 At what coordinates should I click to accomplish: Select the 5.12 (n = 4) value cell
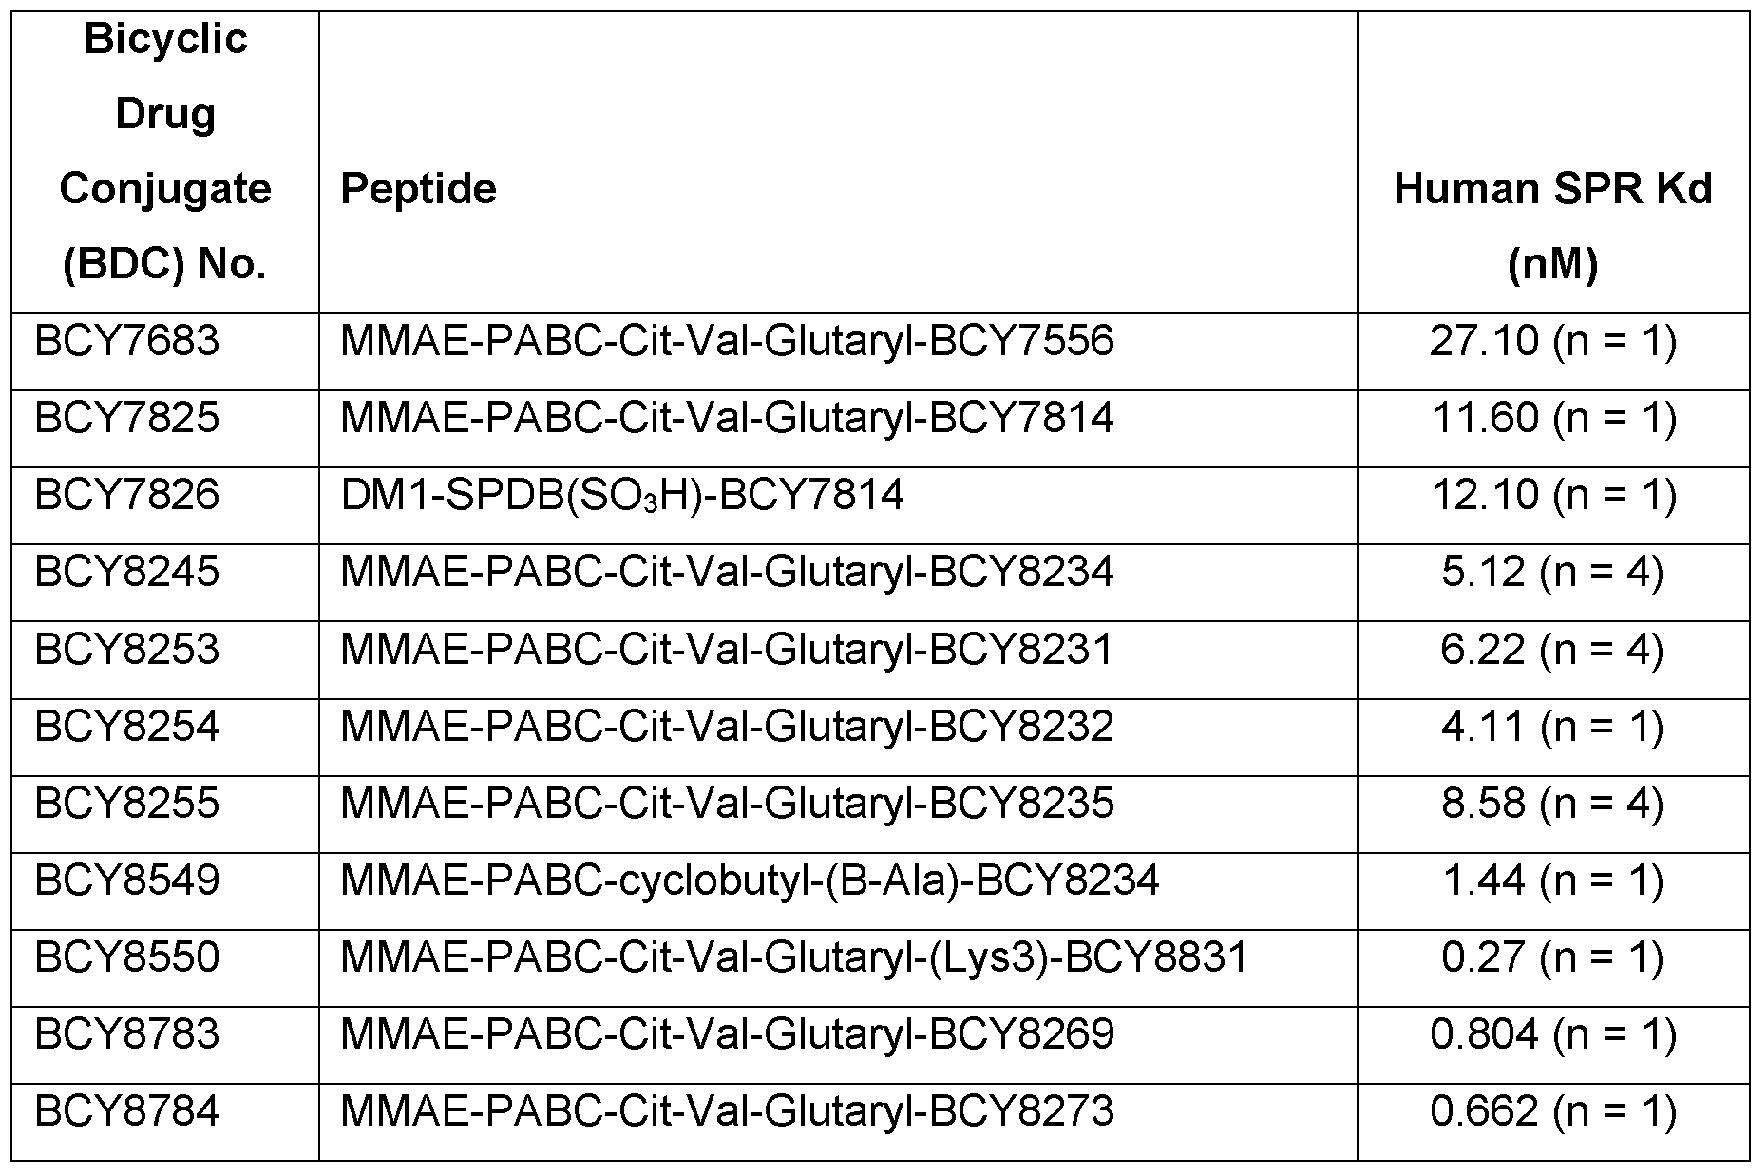click(x=1553, y=572)
